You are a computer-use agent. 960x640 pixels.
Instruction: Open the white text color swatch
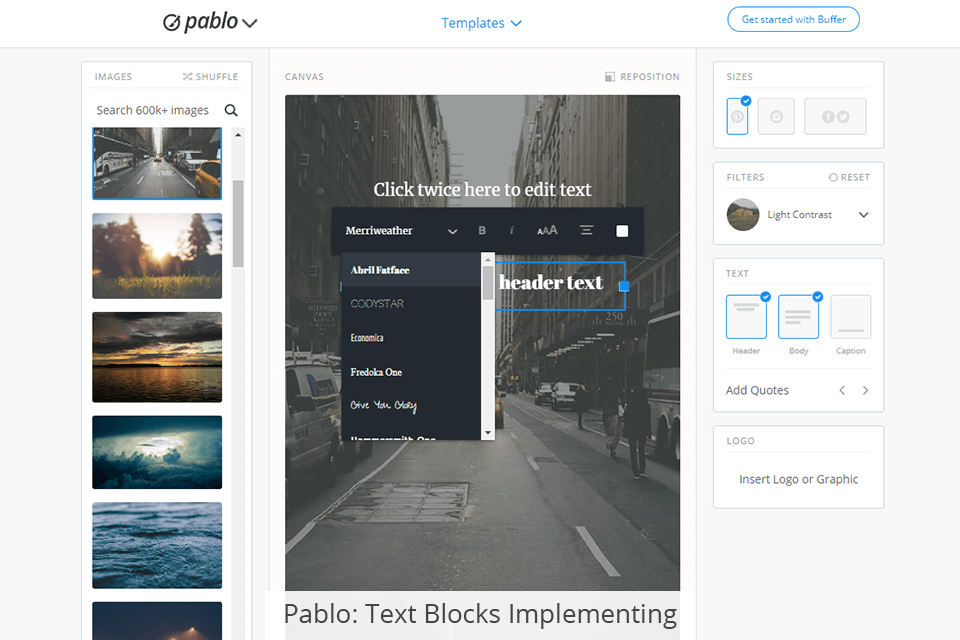622,231
